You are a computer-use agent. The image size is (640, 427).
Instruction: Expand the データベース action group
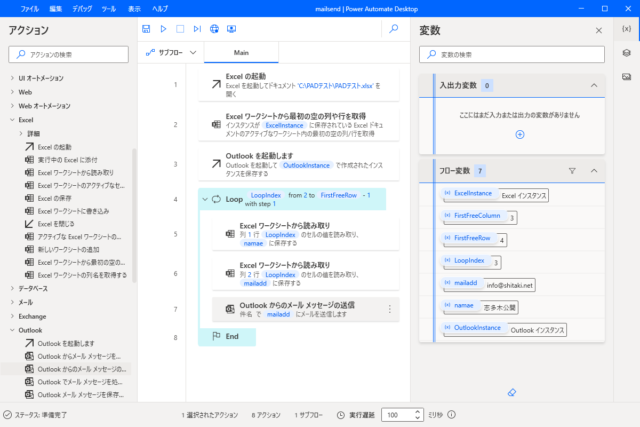[x=12, y=288]
